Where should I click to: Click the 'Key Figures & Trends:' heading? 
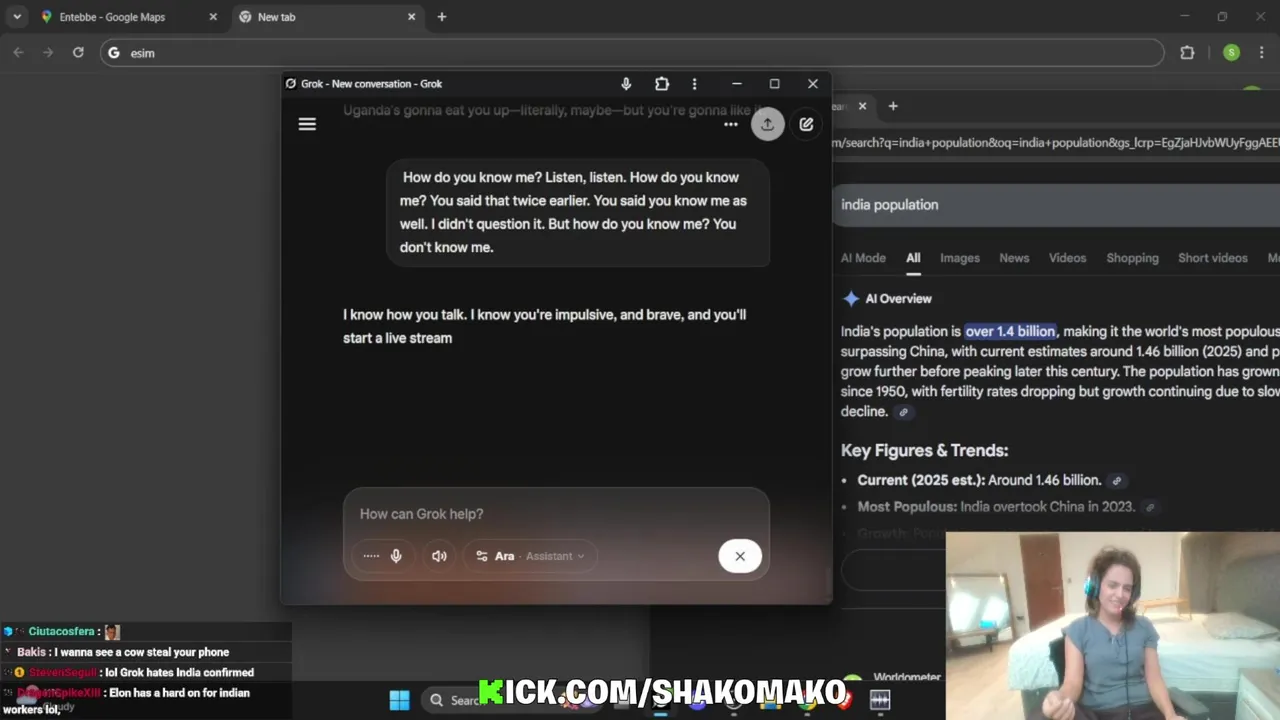coord(924,450)
